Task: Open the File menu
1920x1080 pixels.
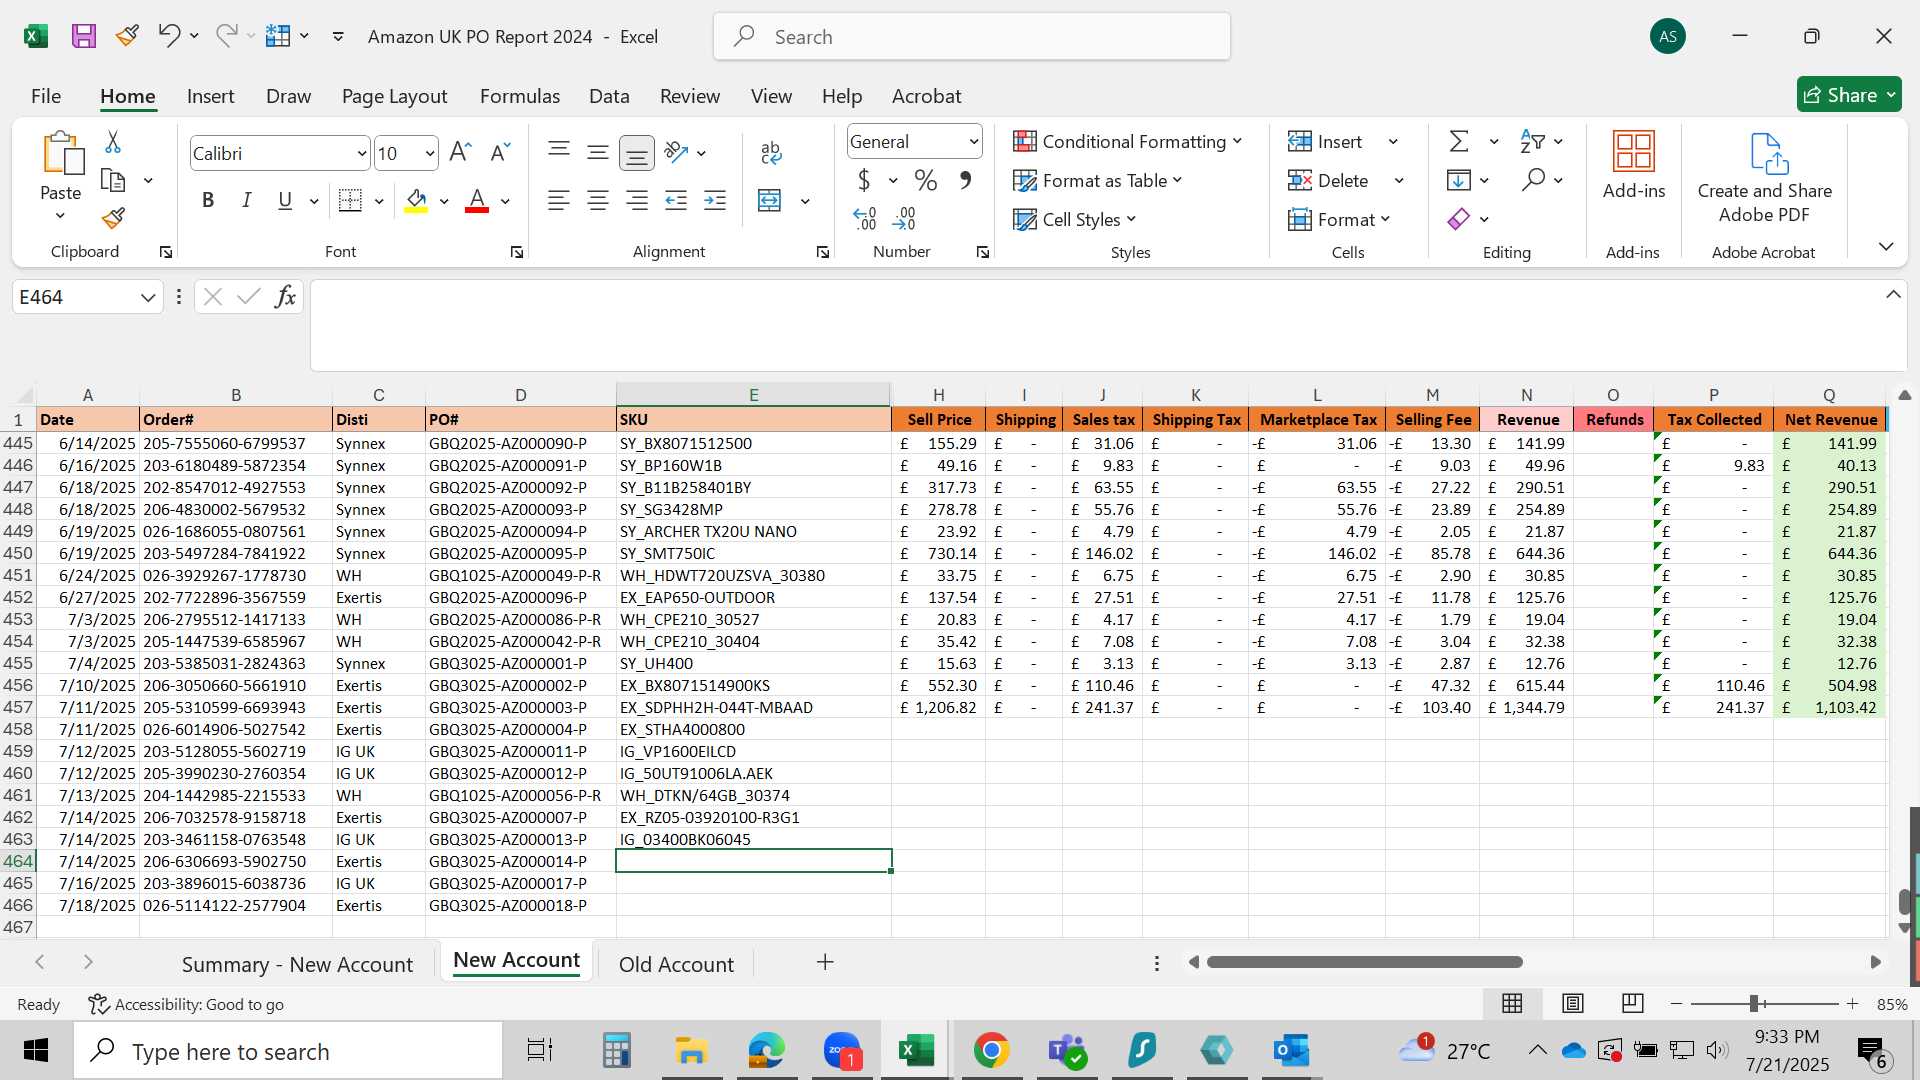Action: pyautogui.click(x=46, y=96)
